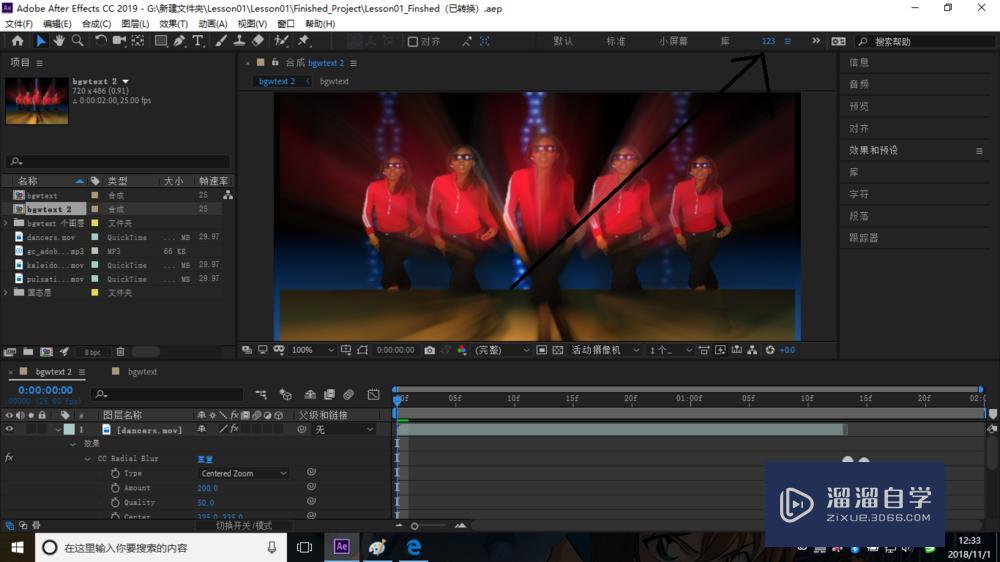Select the Roto Brush tool

point(281,41)
